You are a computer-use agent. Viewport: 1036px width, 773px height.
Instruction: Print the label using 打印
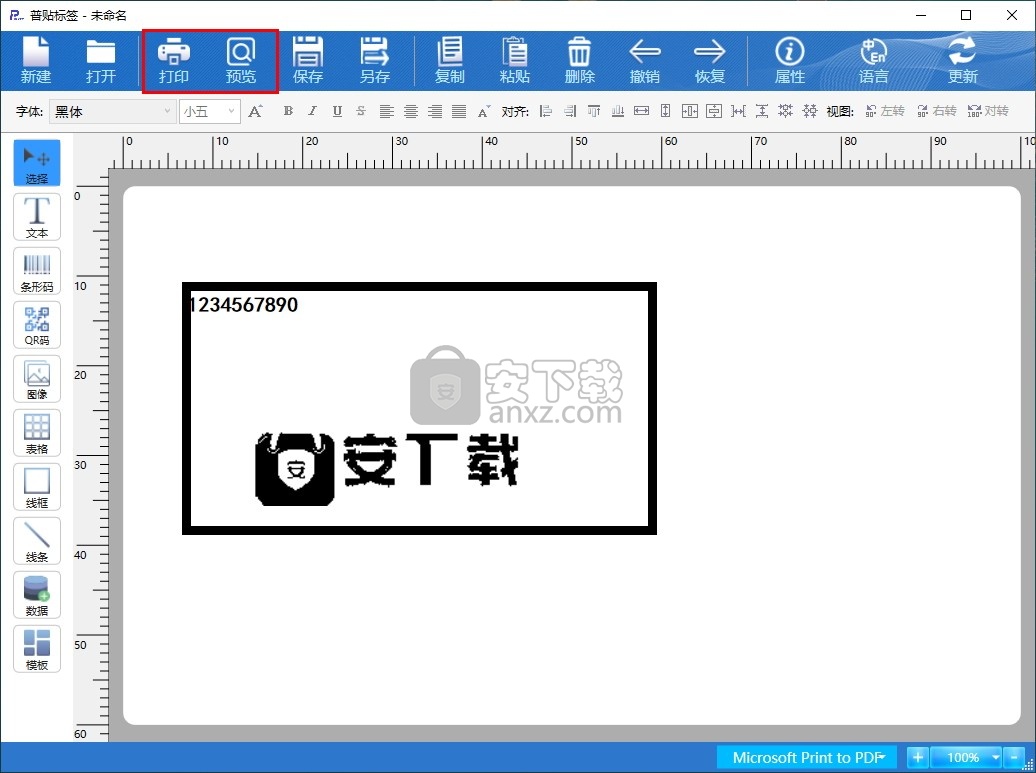click(174, 60)
